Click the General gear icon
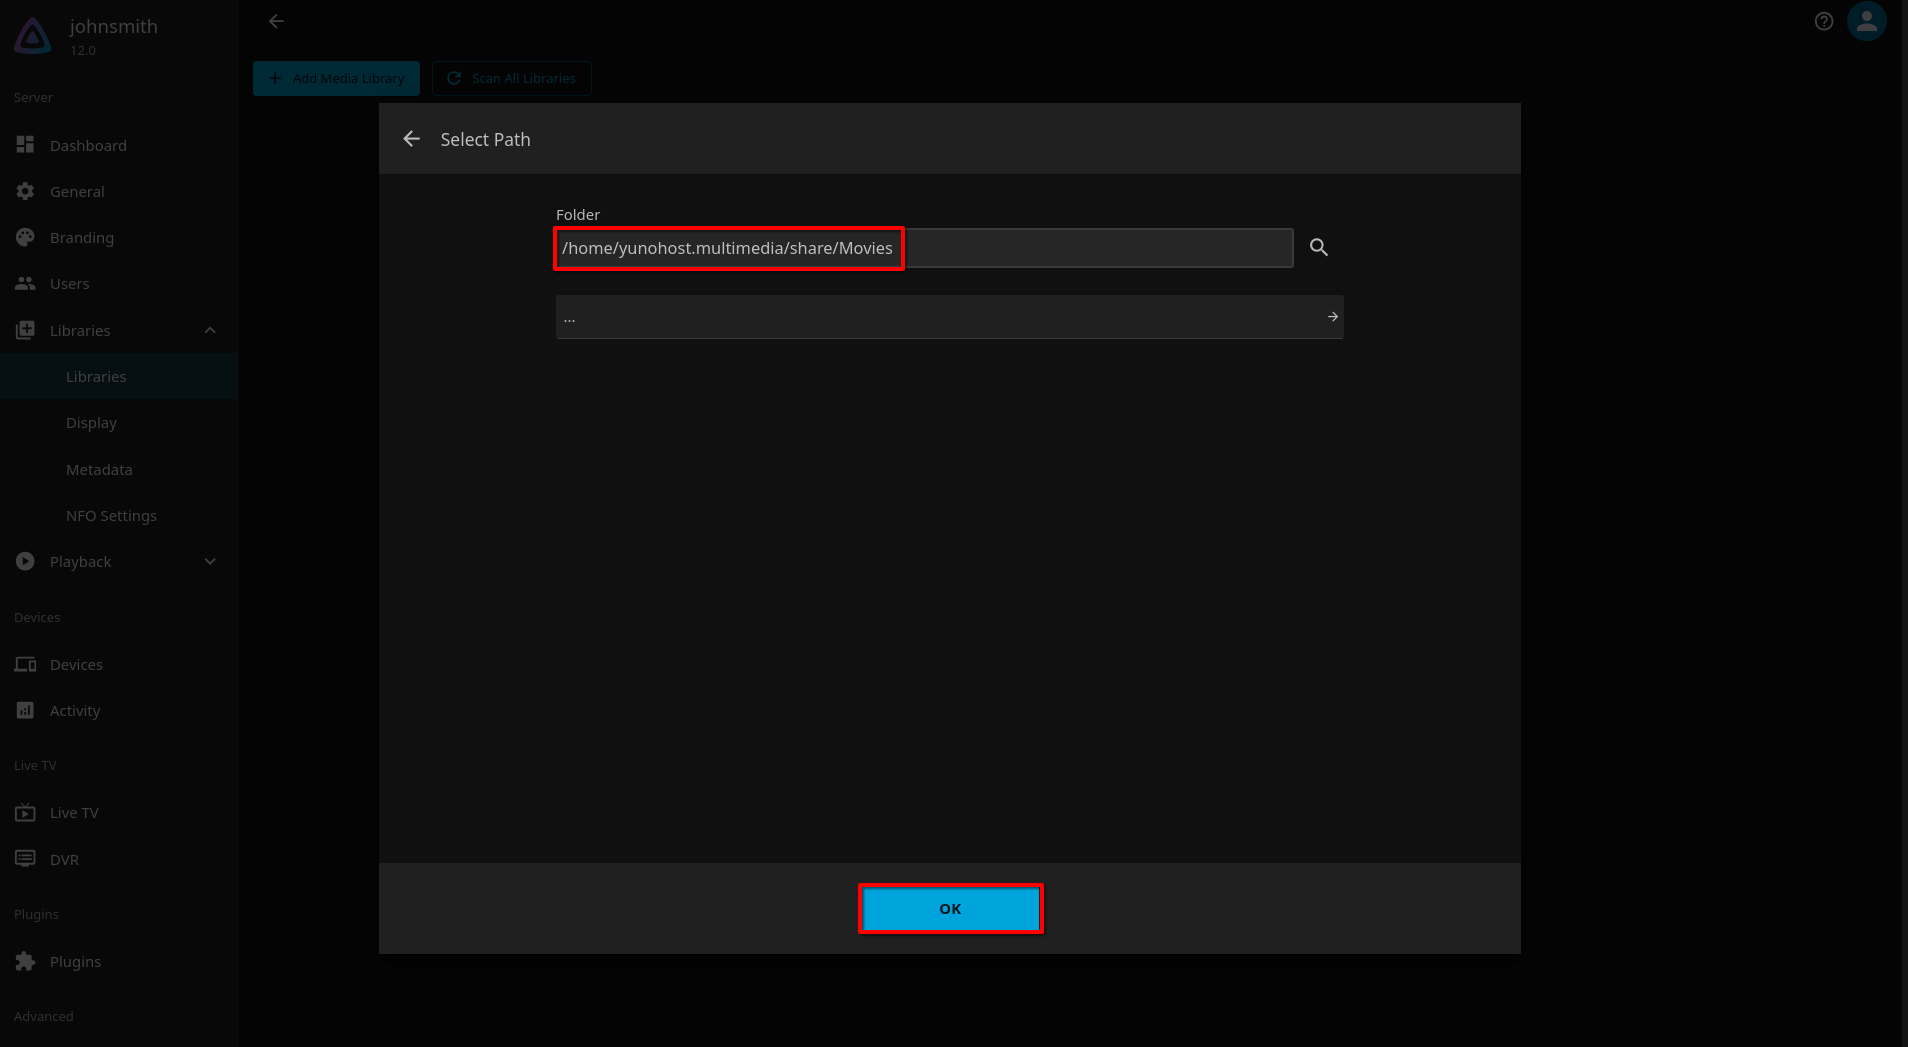Viewport: 1908px width, 1047px height. point(25,191)
